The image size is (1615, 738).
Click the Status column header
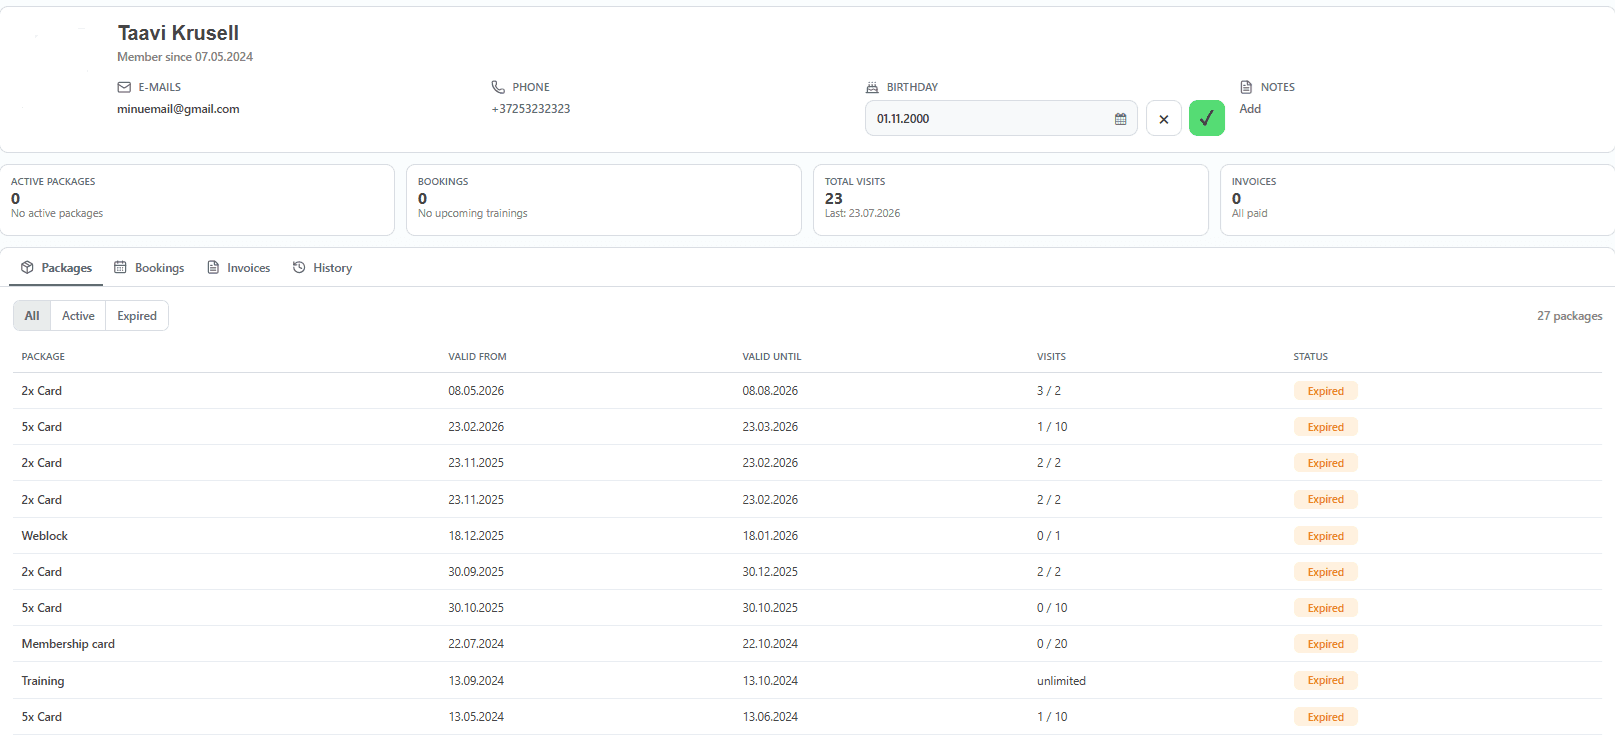[1310, 357]
